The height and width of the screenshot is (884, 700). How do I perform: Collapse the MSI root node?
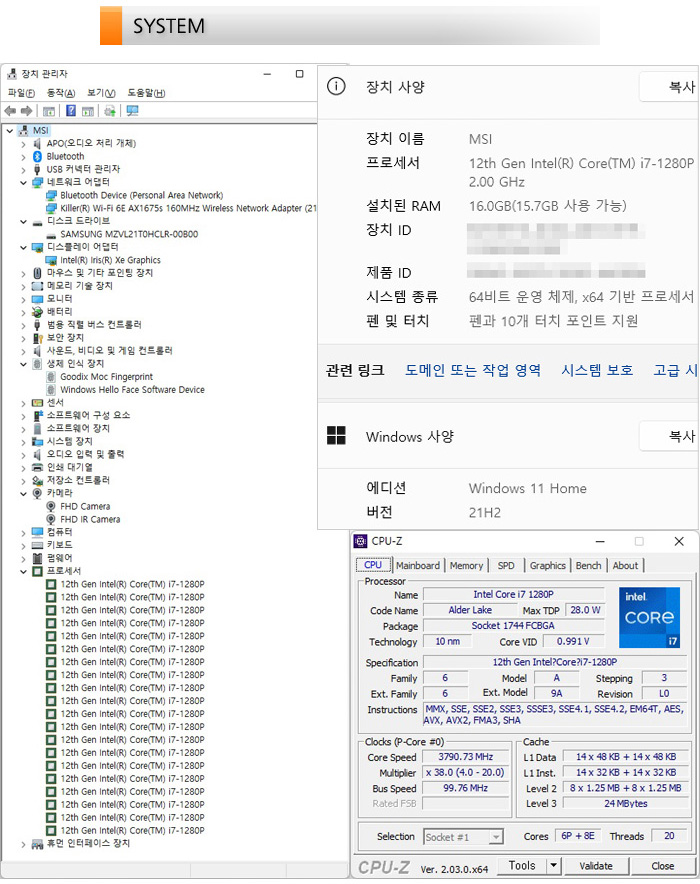click(x=10, y=131)
